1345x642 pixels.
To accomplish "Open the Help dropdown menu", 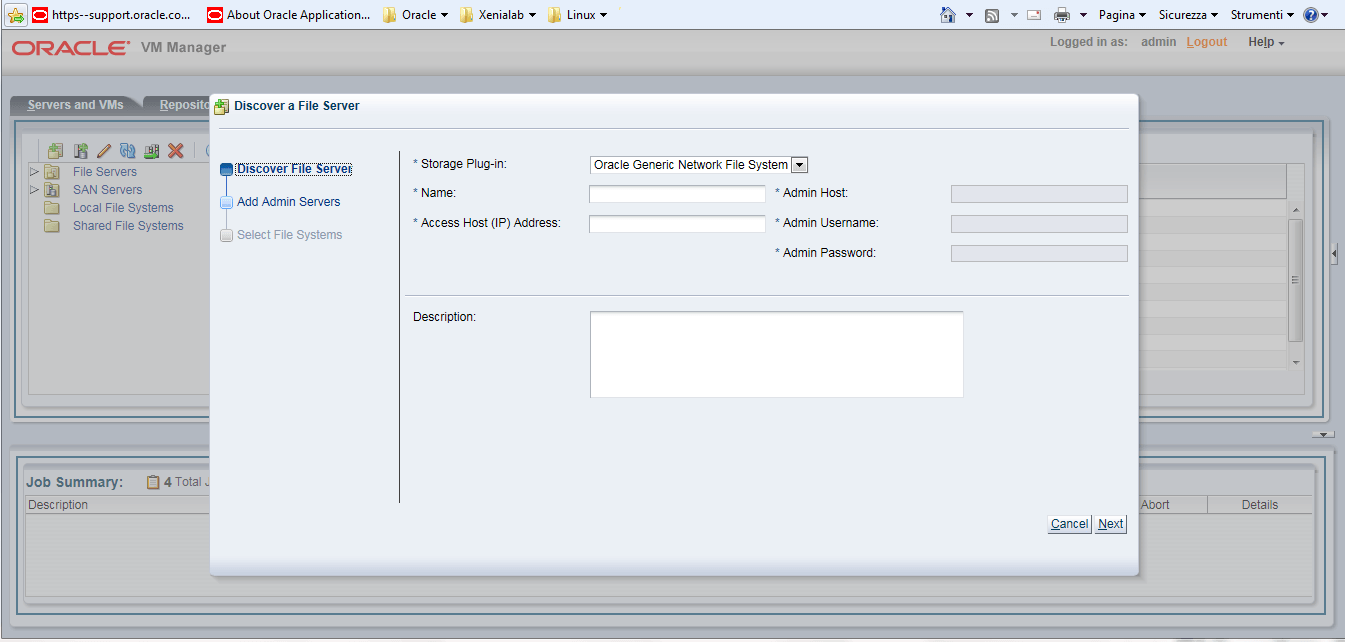I will (x=1266, y=42).
